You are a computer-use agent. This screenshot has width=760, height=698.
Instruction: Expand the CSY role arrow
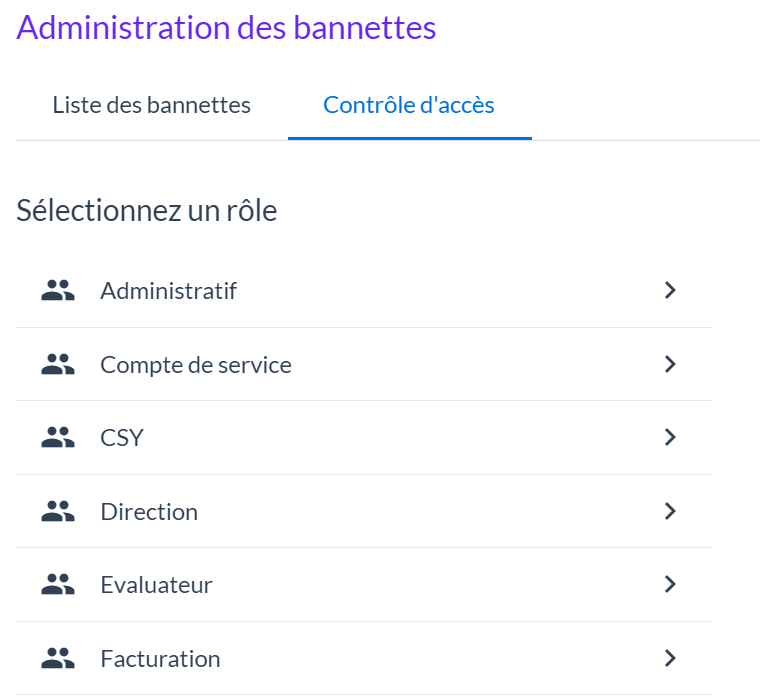(x=670, y=438)
